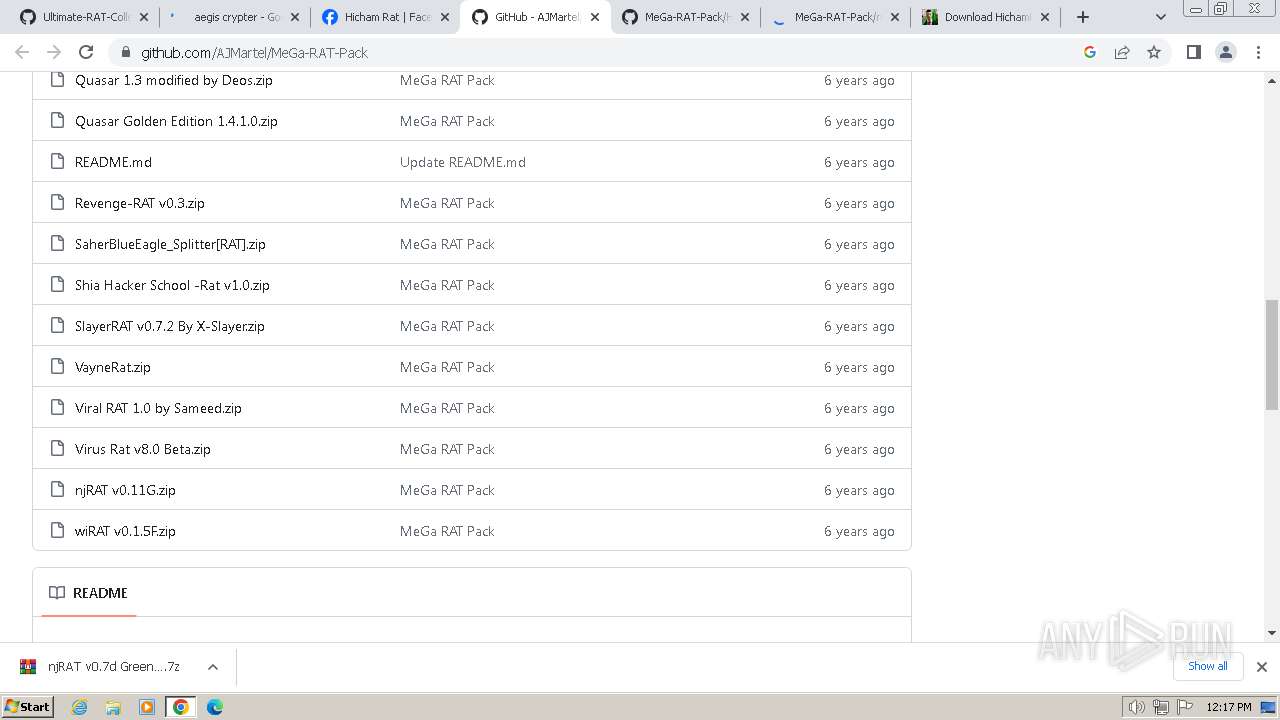Click file icon beside wiRAT v0.1.5F.zip

(x=57, y=530)
